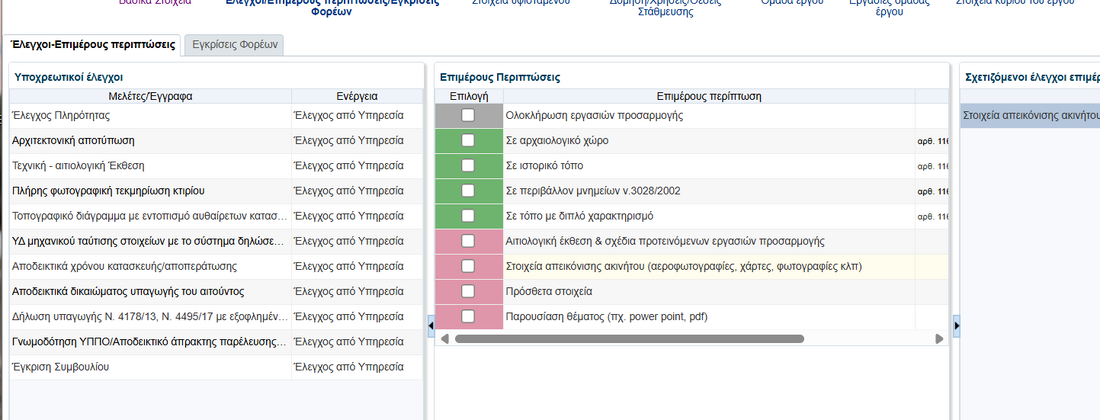Toggle the Πρόσθετα στοιχεία checkbox

click(468, 291)
